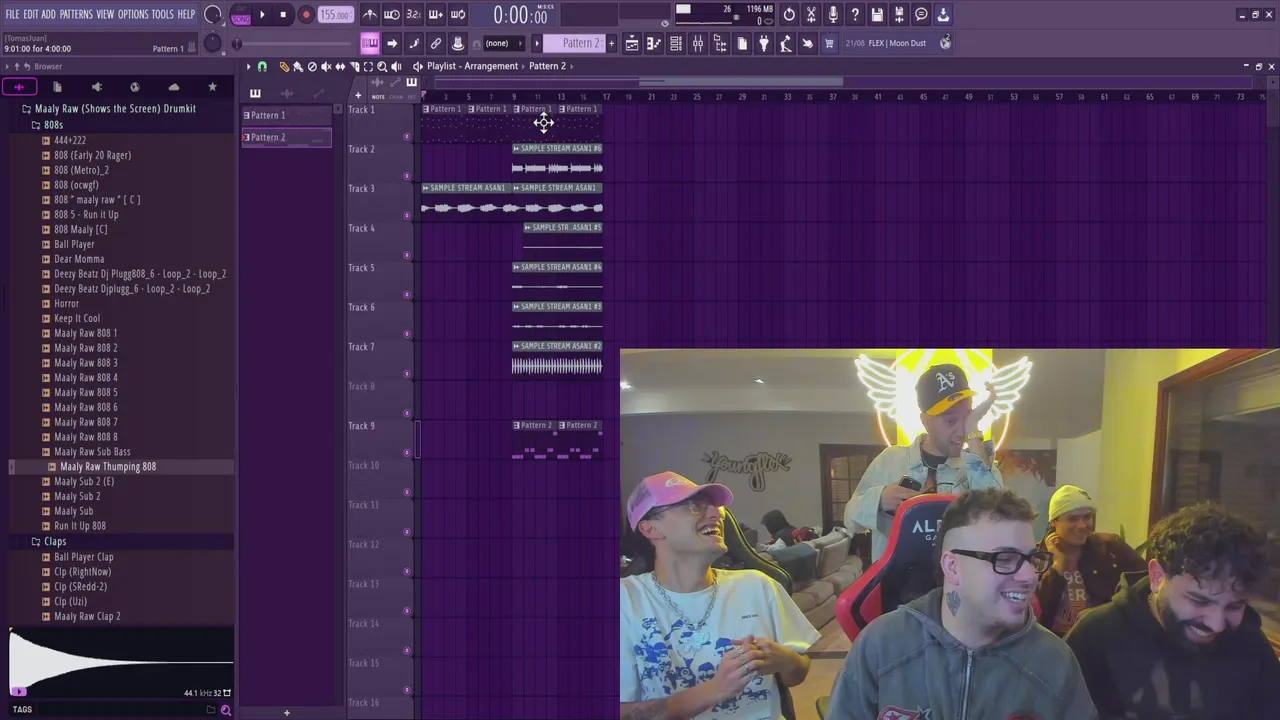This screenshot has width=1280, height=720.
Task: Enable wait for input before recording
Action: 392,15
